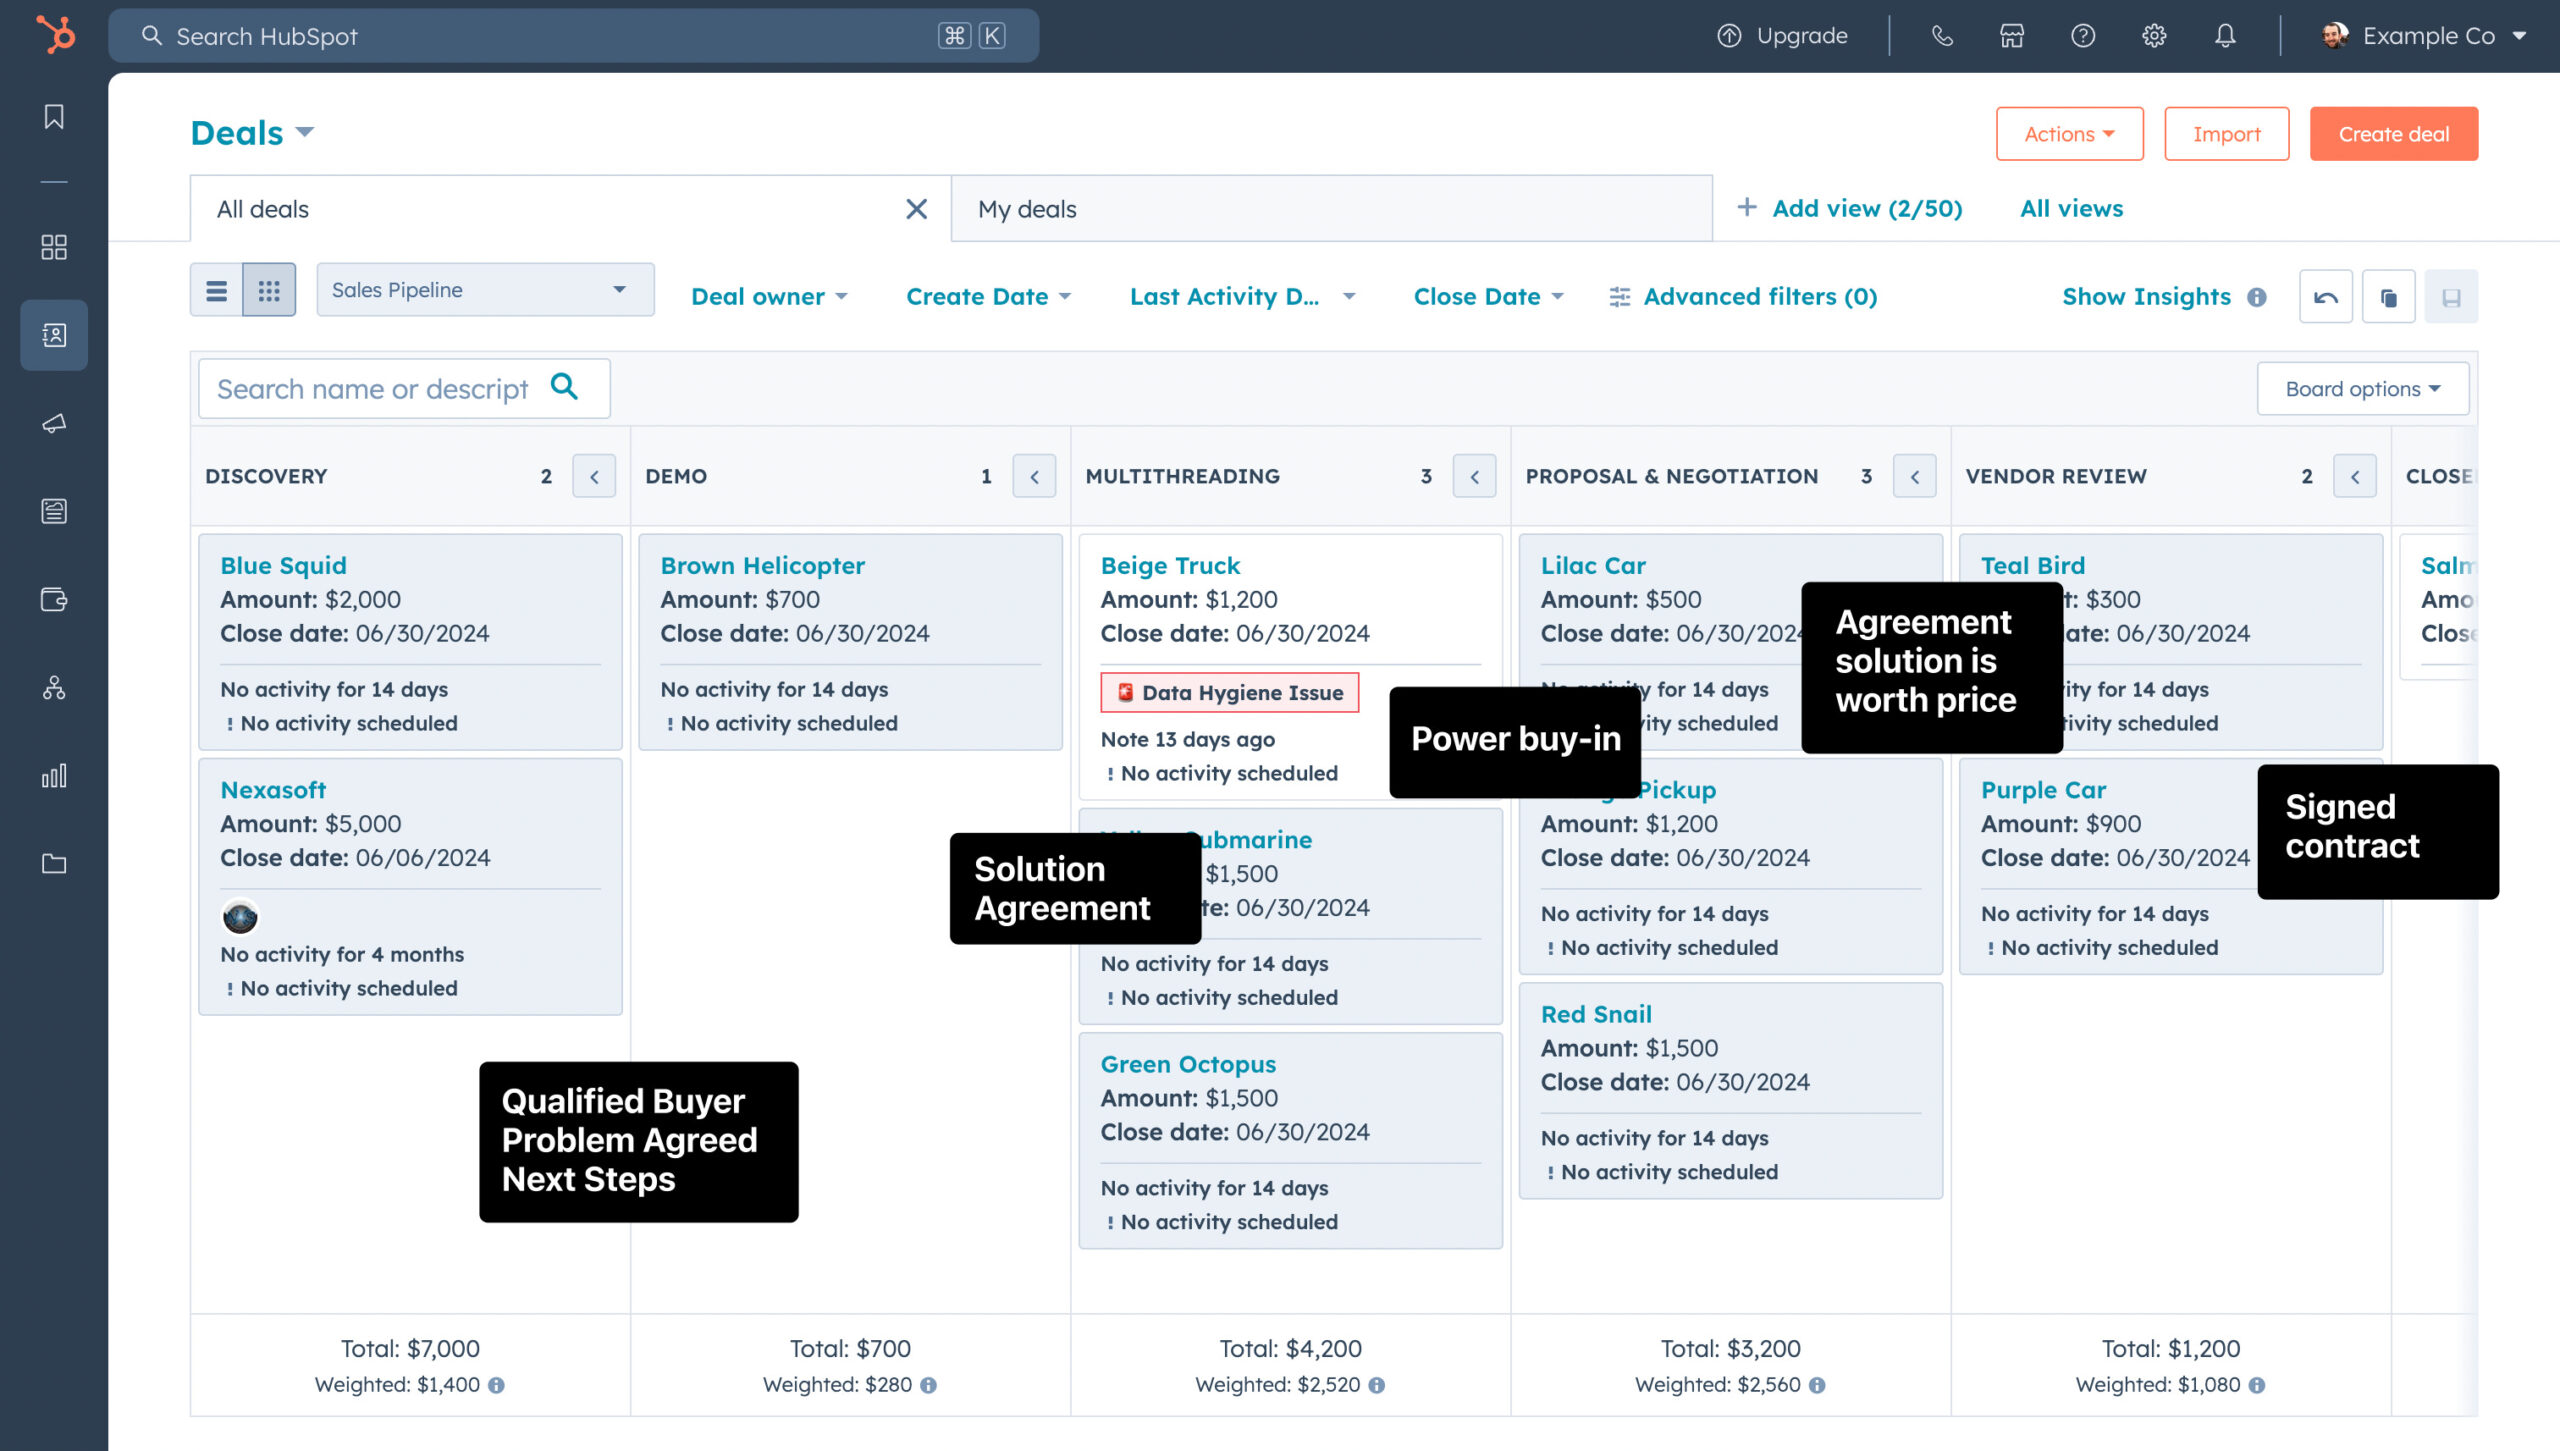Open the settings gear icon
Image resolution: width=2560 pixels, height=1451 pixels.
[x=2154, y=36]
